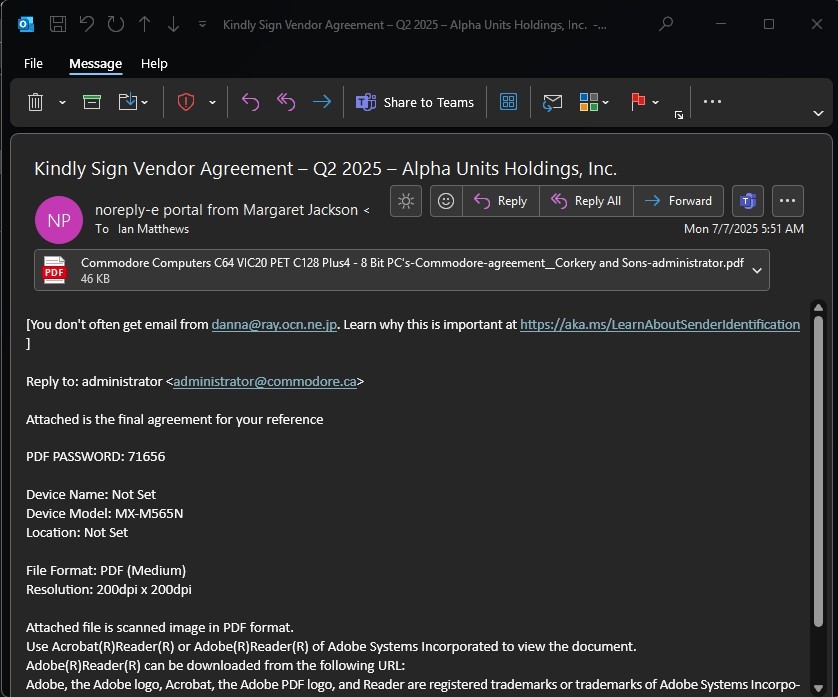
Task: Open the File menu
Action: click(33, 63)
